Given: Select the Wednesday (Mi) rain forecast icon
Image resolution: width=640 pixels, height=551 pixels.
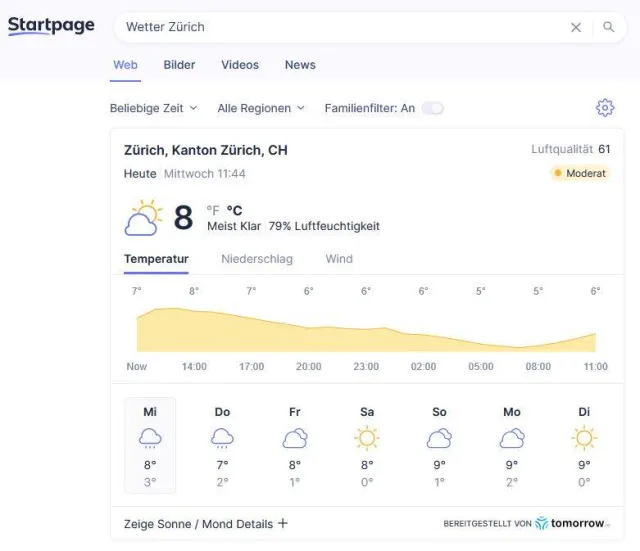Looking at the screenshot, I should [150, 438].
